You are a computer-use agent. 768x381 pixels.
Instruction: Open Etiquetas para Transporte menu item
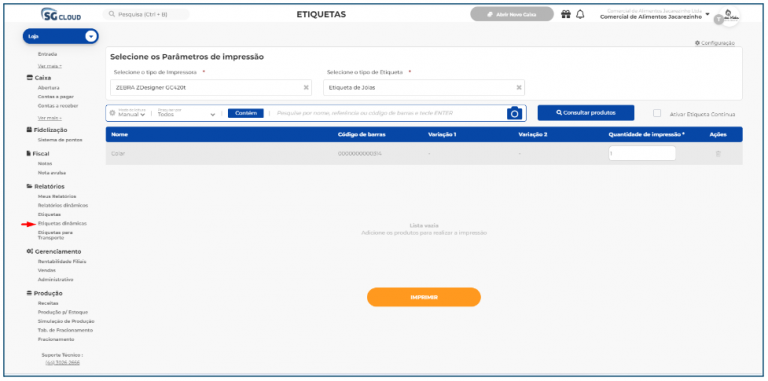point(55,235)
